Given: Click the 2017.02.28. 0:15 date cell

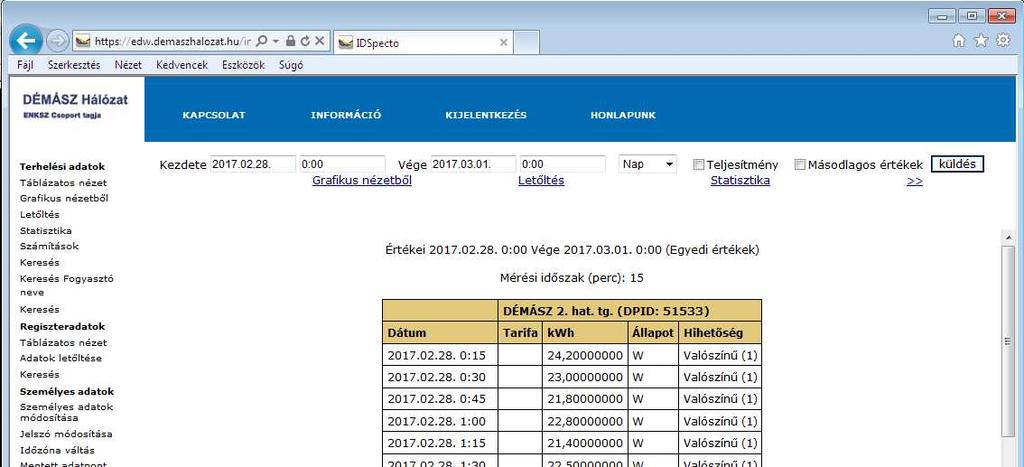Looking at the screenshot, I should (x=441, y=355).
